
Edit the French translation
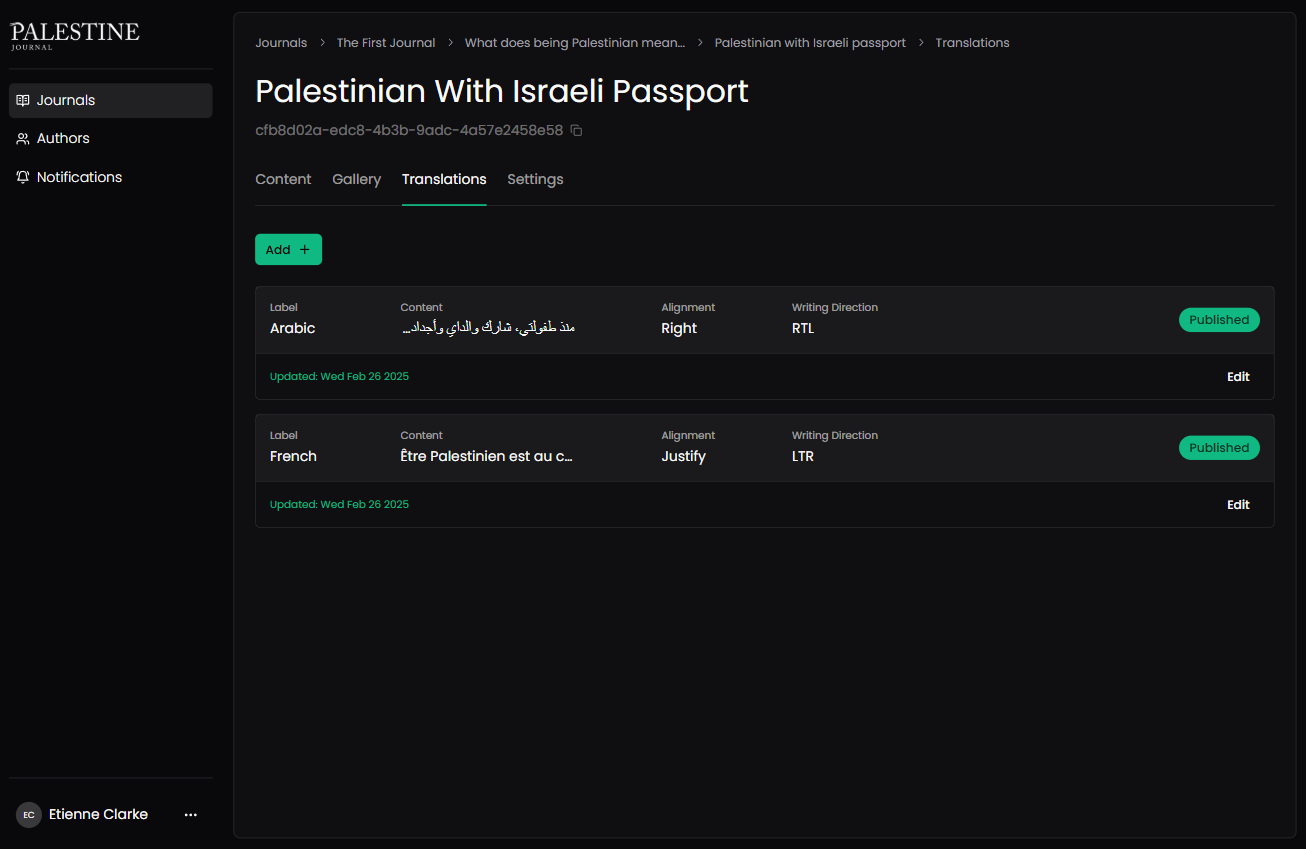point(1238,505)
